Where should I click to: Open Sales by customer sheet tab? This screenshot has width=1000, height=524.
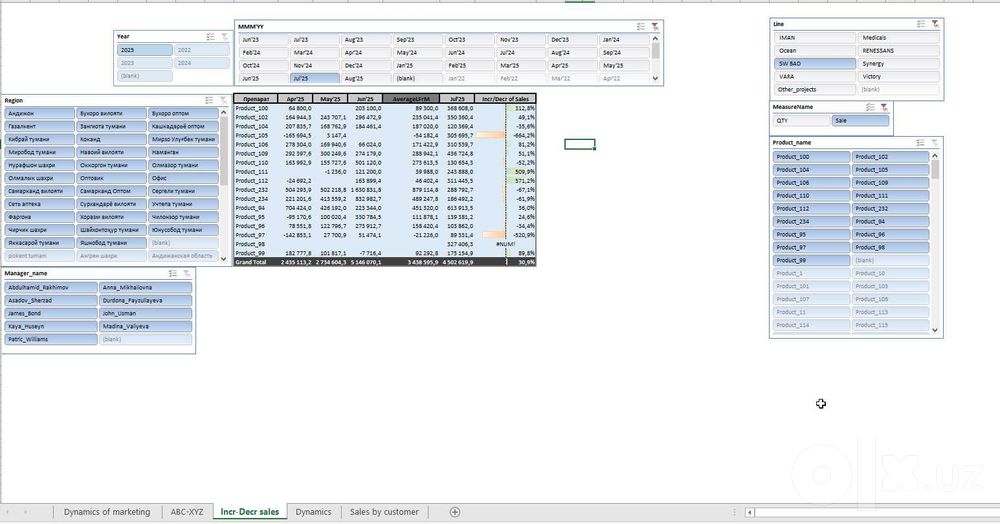384,512
